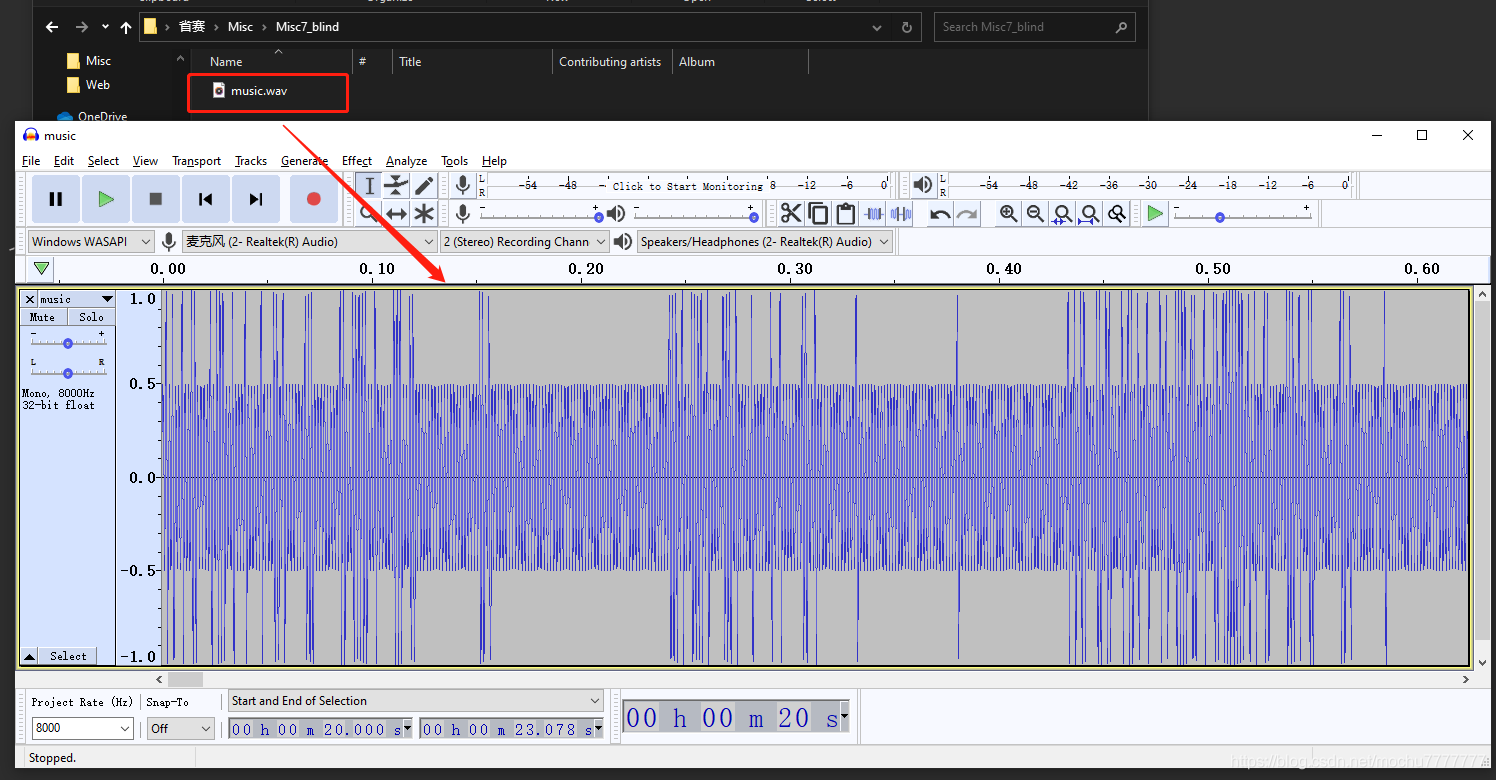
Task: Click the green timeline playhead triangle
Action: pyautogui.click(x=41, y=268)
